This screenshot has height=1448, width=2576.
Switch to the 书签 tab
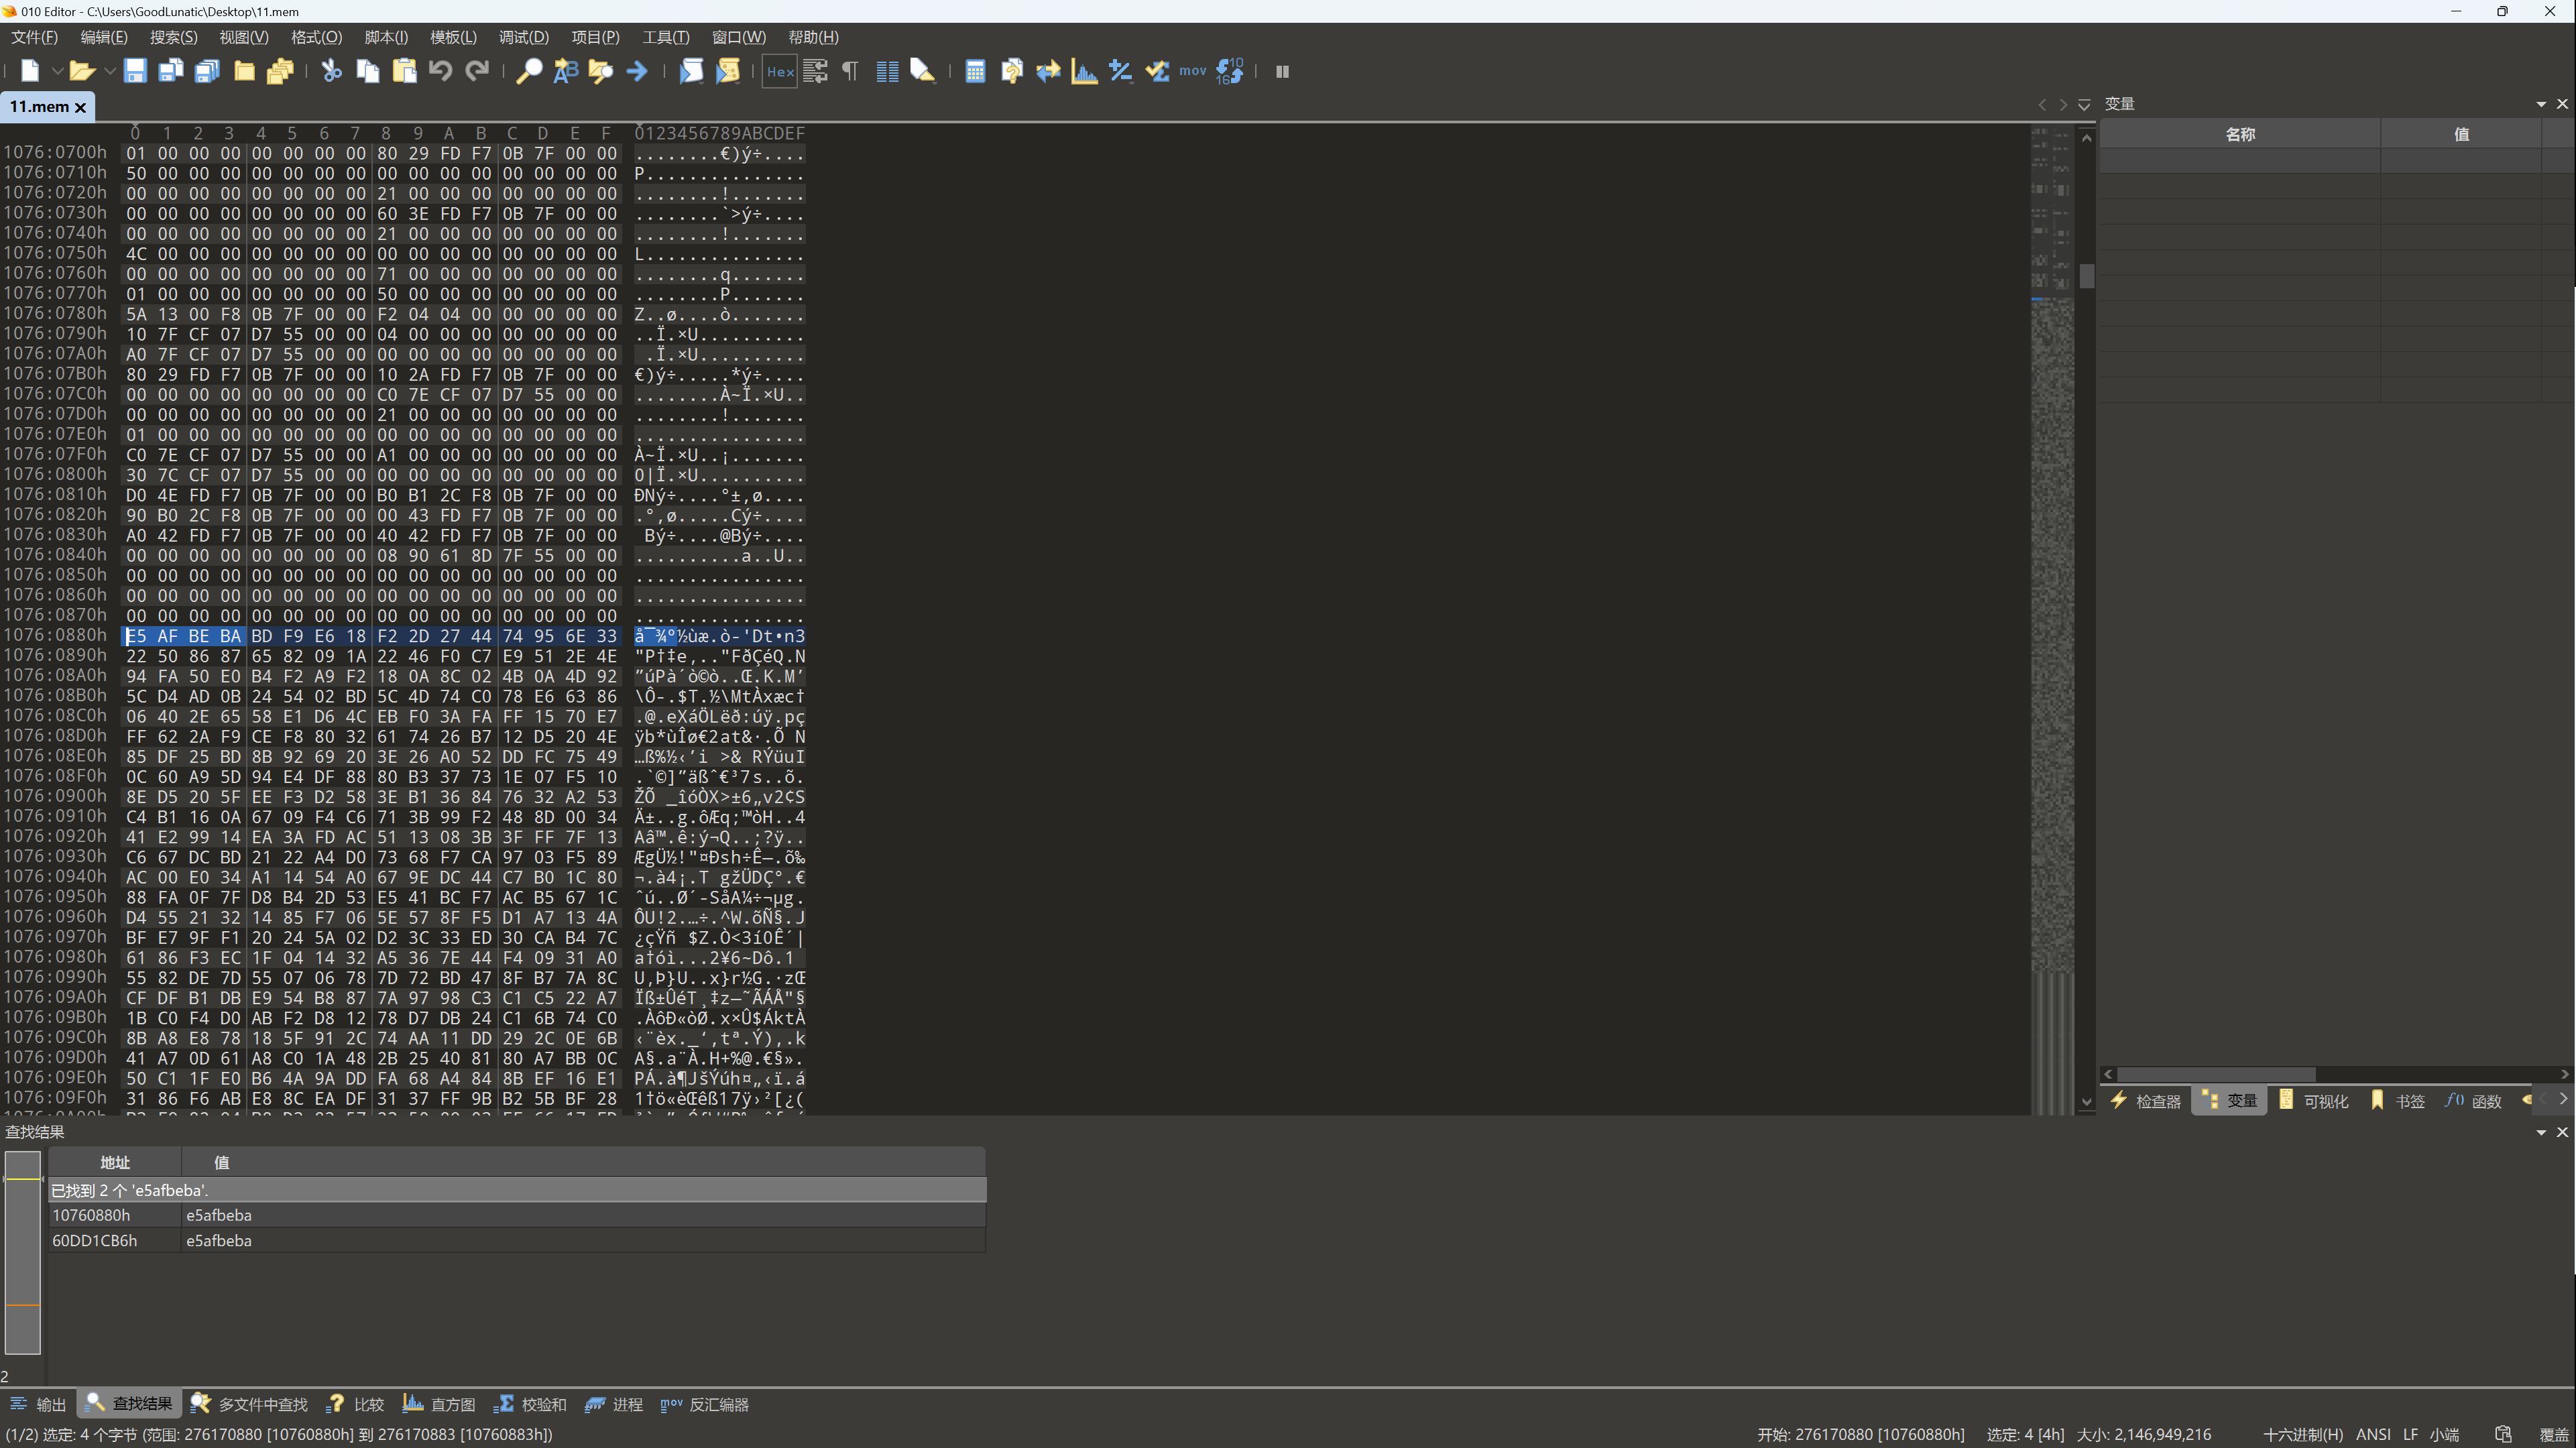(2398, 1101)
